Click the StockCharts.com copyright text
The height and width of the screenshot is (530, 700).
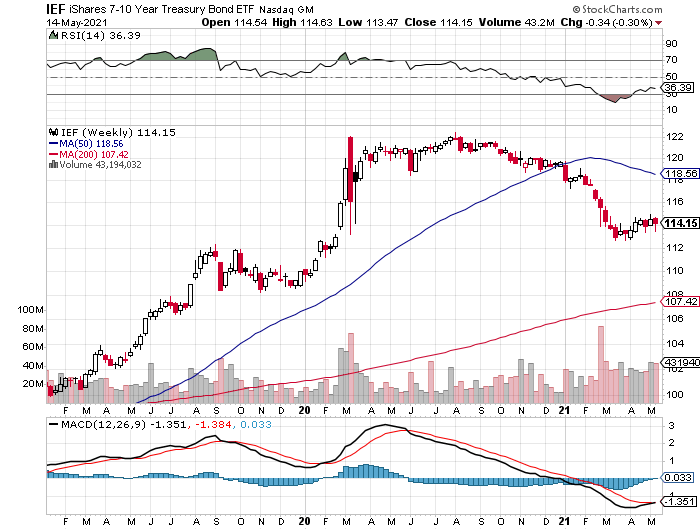click(618, 9)
